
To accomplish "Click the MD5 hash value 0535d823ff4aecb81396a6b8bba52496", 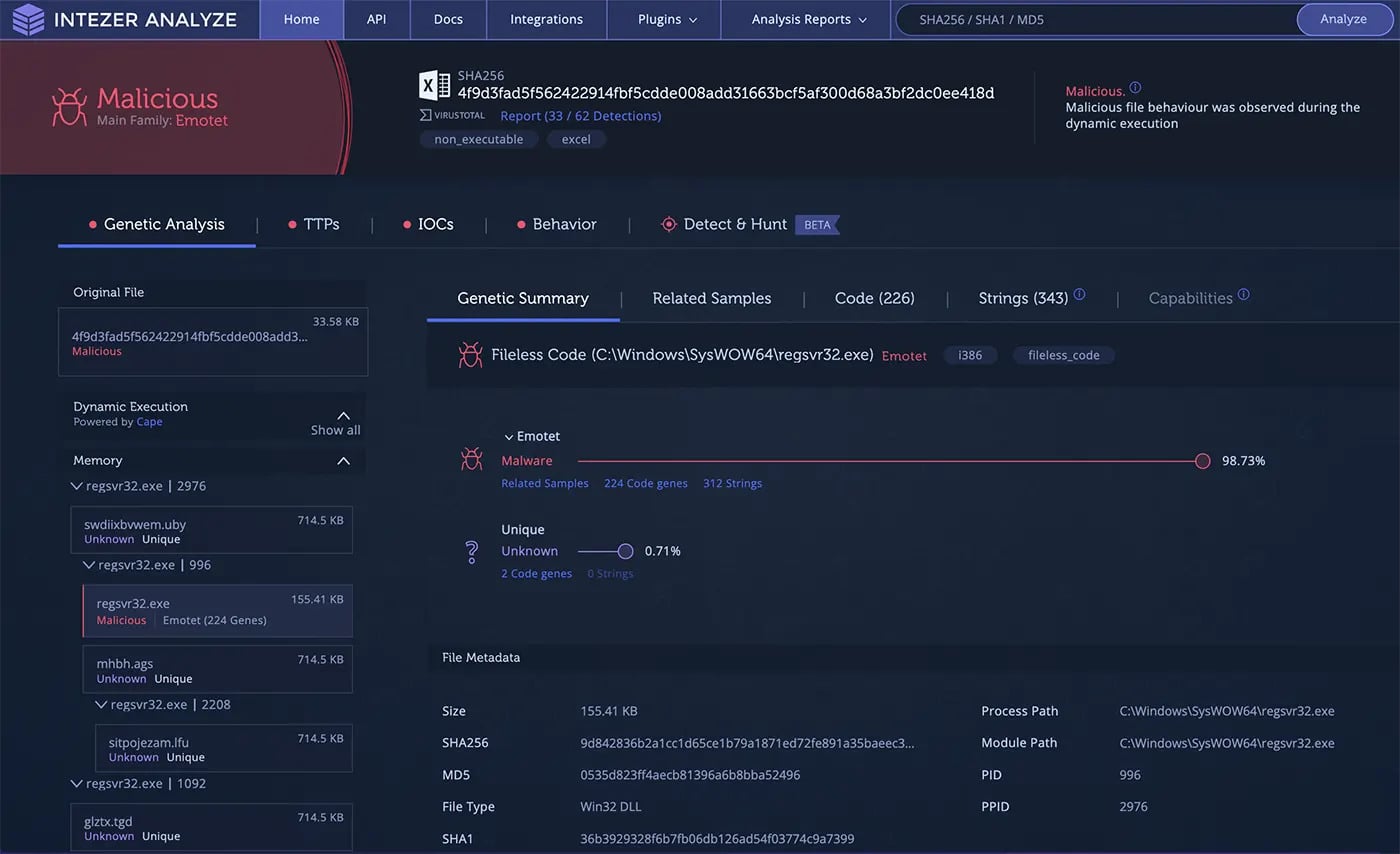I will click(690, 775).
